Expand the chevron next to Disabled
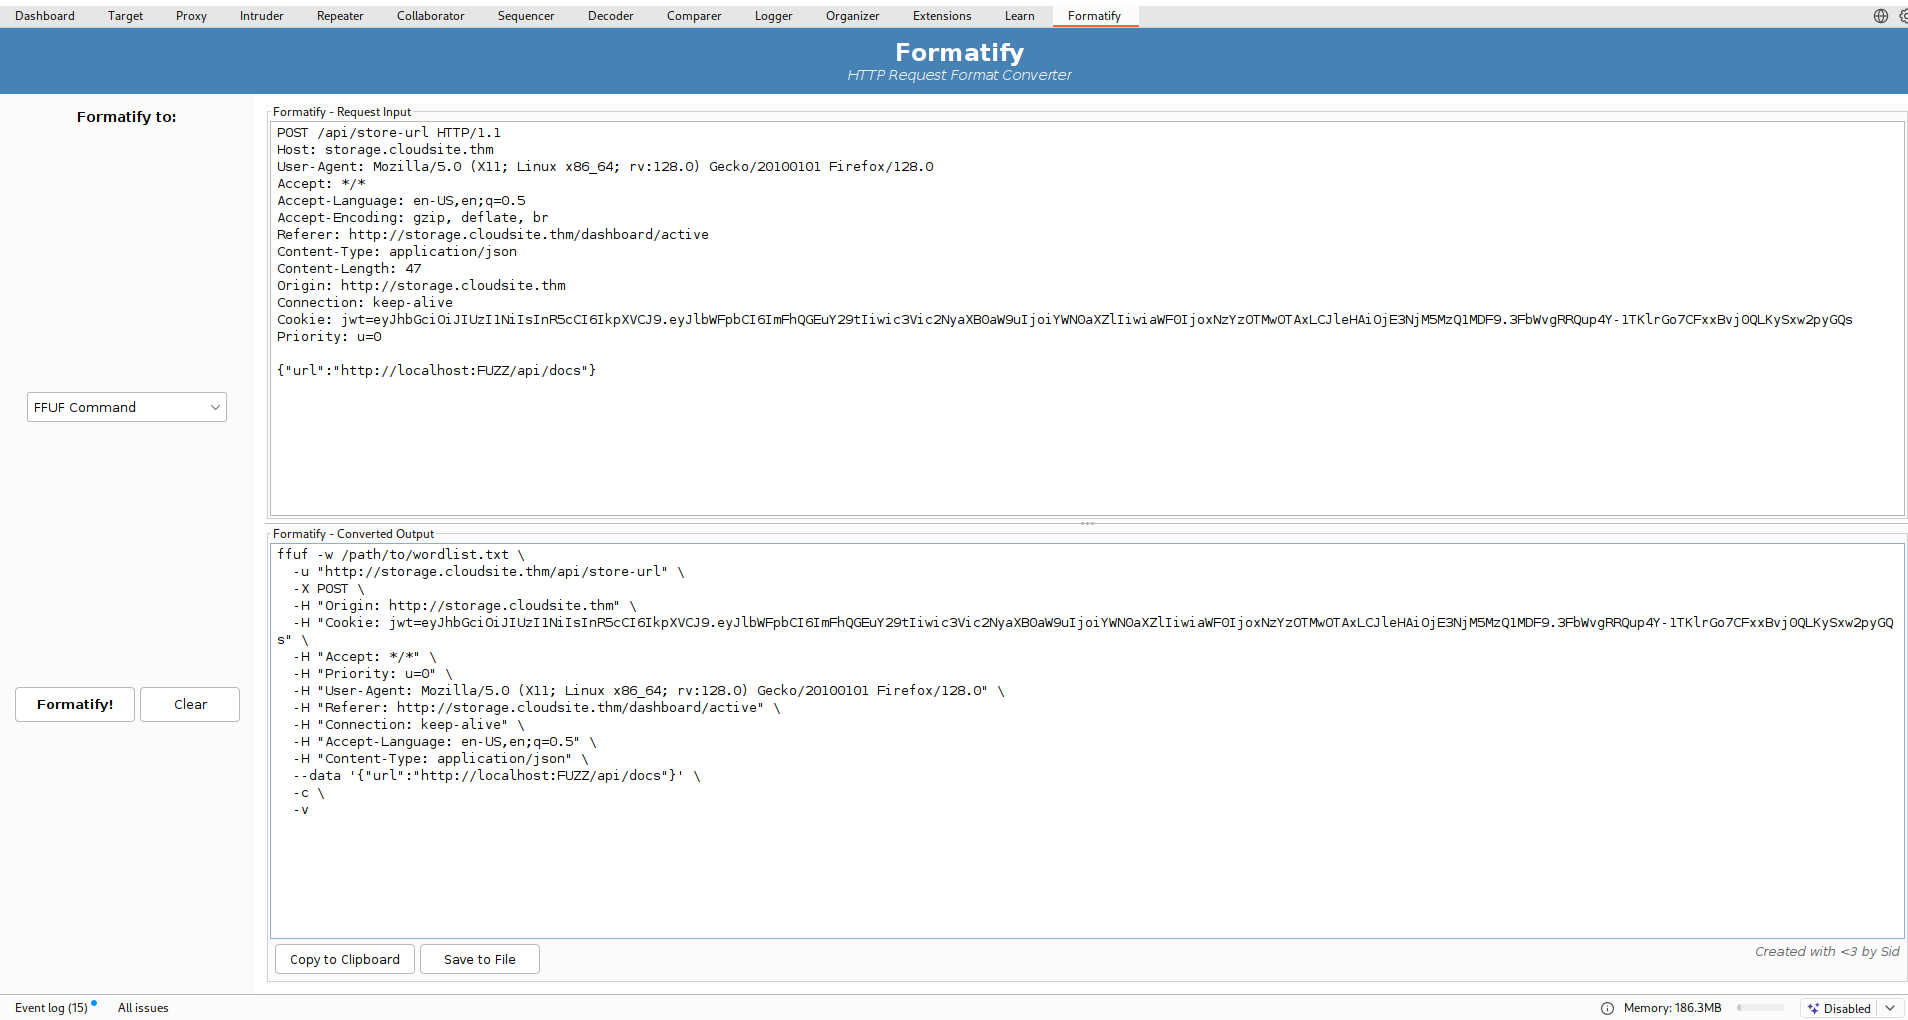Viewport: 1908px width, 1020px height. [x=1892, y=1008]
